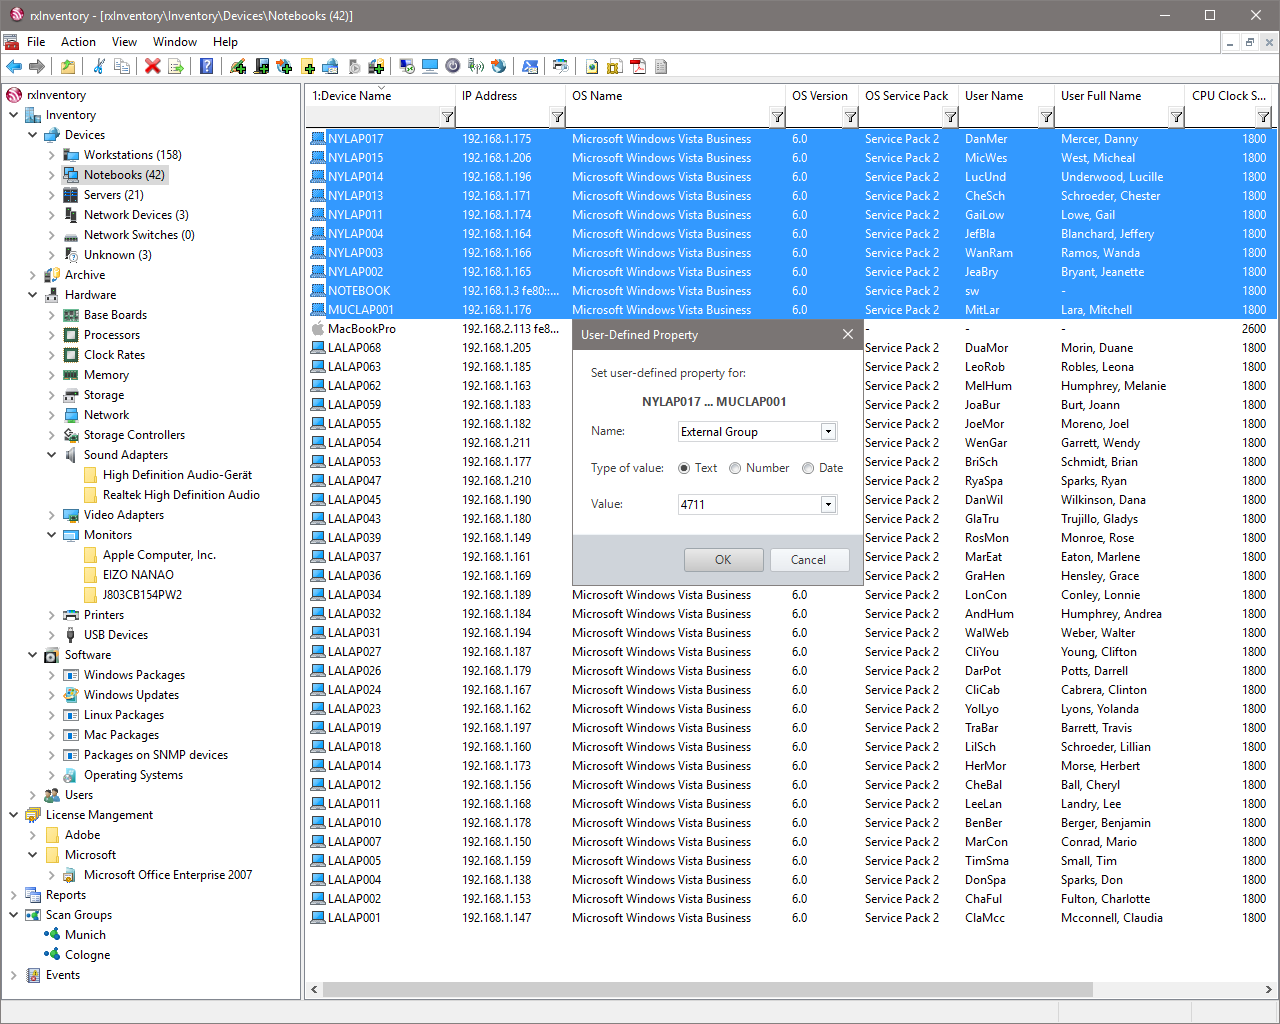Open the Name dropdown showing External Group

point(828,432)
